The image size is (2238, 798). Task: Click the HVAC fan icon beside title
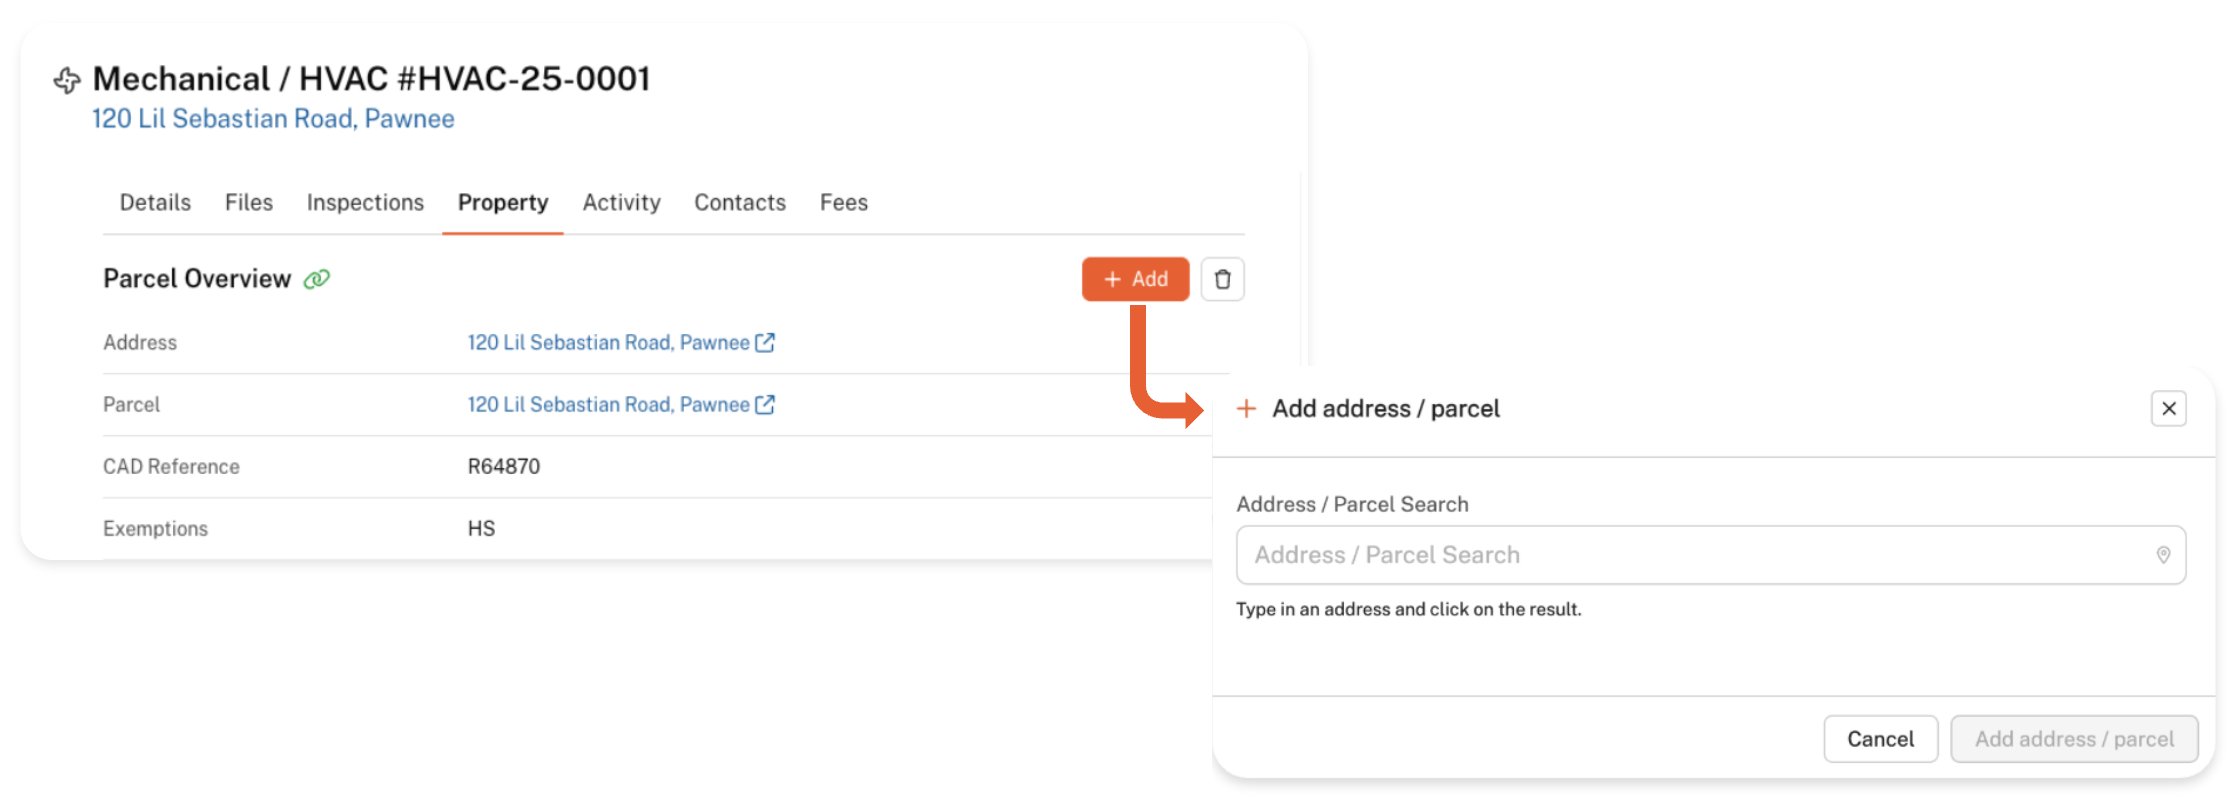click(x=67, y=80)
